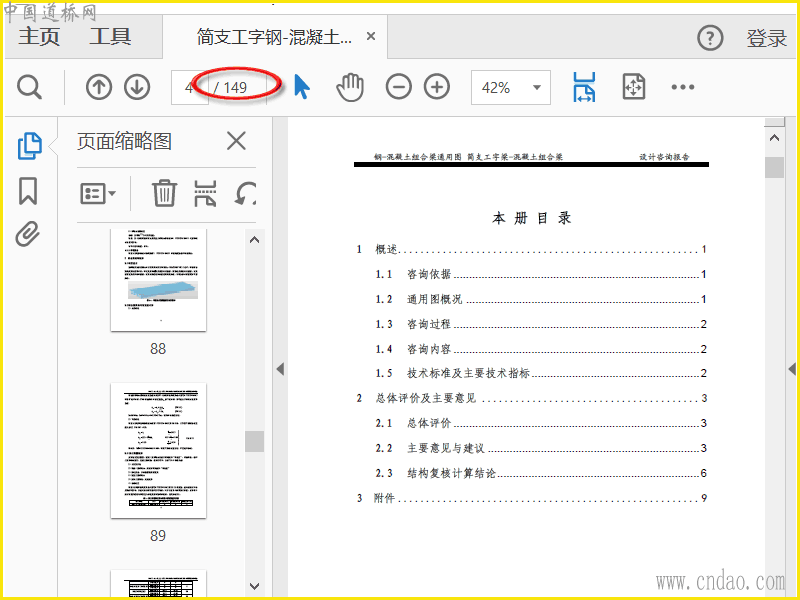Open more tools ellipsis menu
Image resolution: width=800 pixels, height=600 pixels.
pyautogui.click(x=683, y=87)
